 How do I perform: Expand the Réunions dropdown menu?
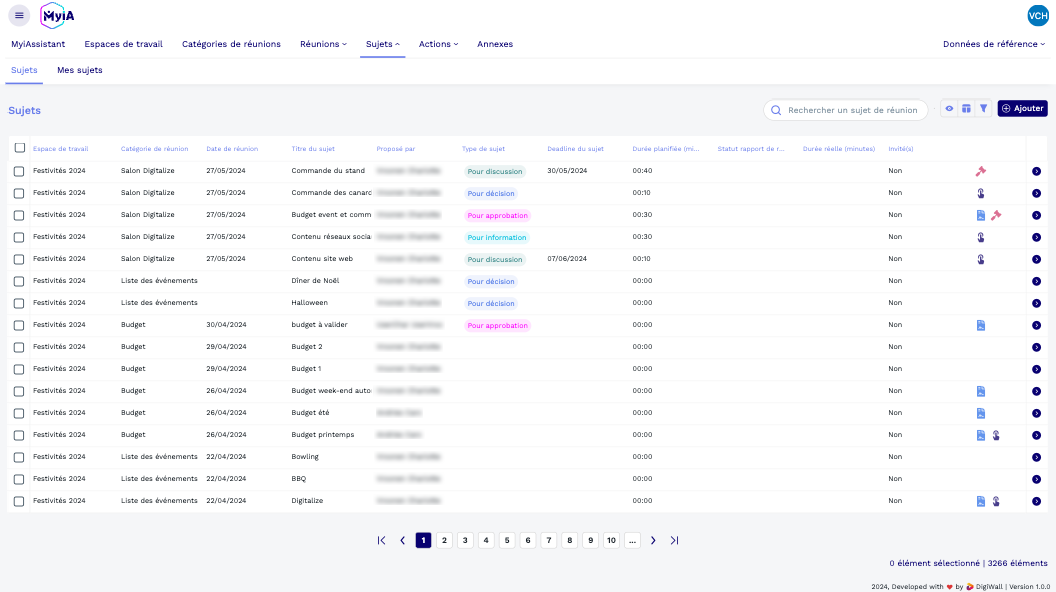(x=323, y=44)
